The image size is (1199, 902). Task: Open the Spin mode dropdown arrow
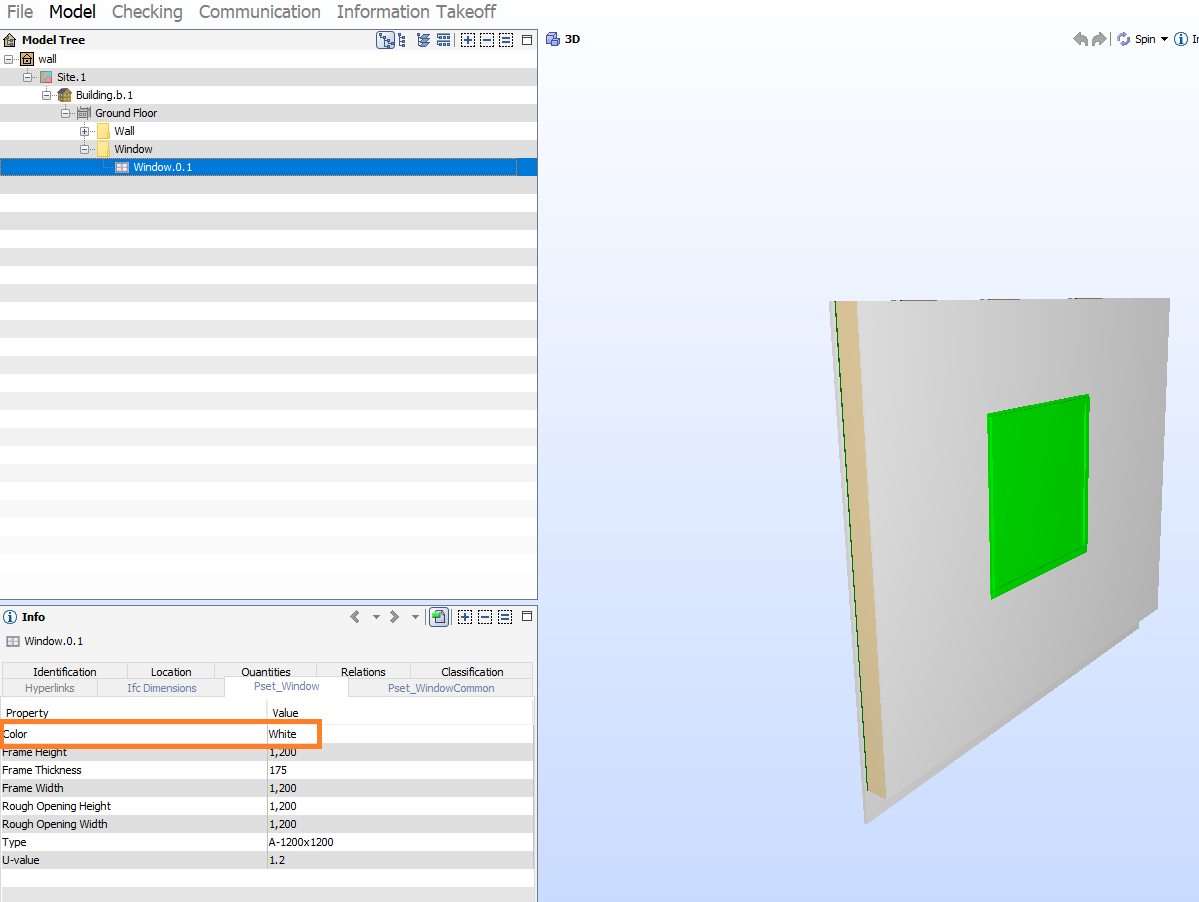coord(1164,39)
